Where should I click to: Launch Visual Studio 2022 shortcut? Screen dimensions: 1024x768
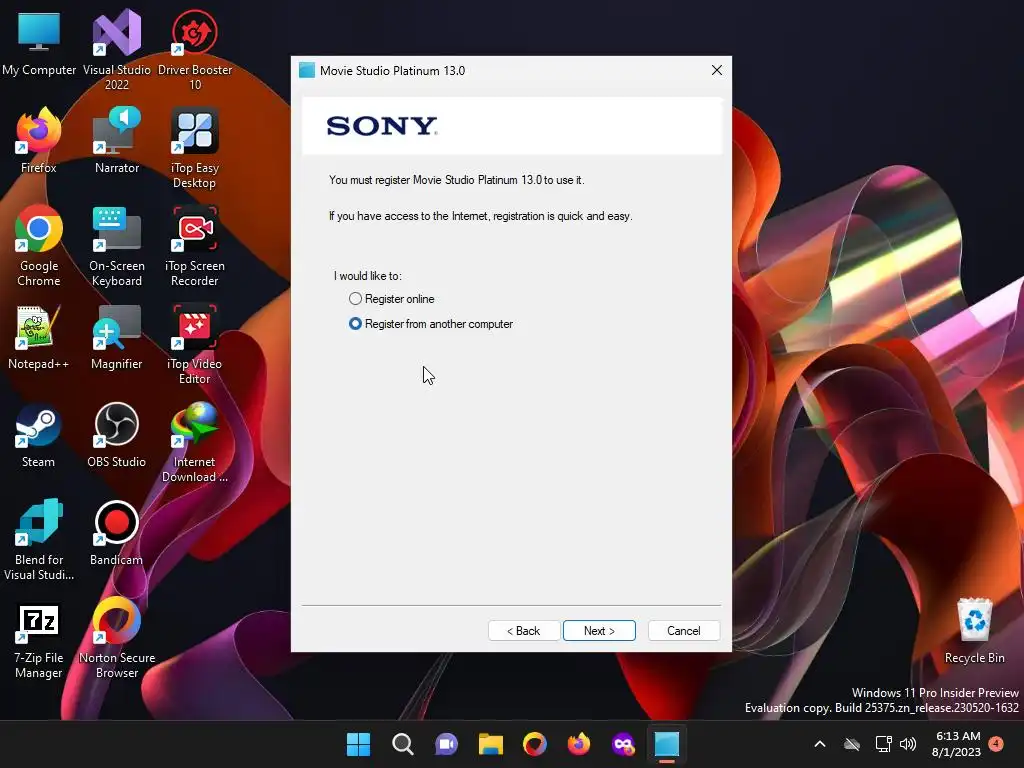click(x=117, y=50)
